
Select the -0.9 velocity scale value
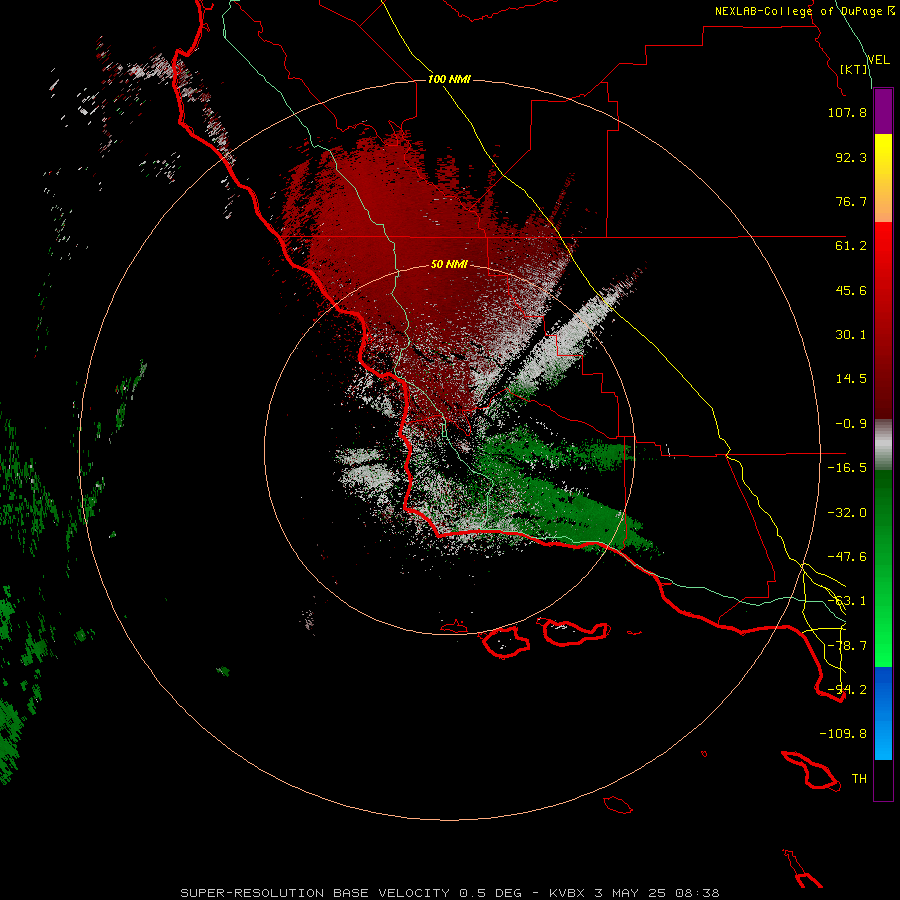point(851,424)
